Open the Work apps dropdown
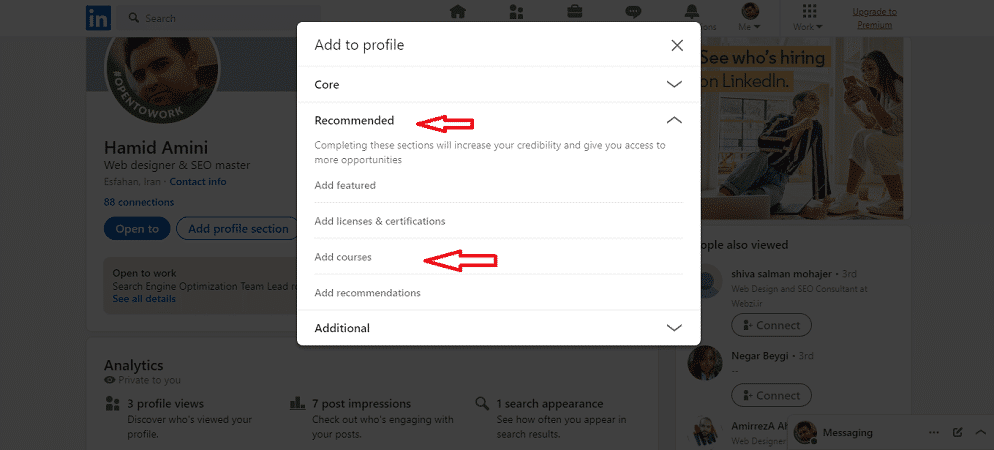Viewport: 994px width, 450px height. tap(808, 18)
